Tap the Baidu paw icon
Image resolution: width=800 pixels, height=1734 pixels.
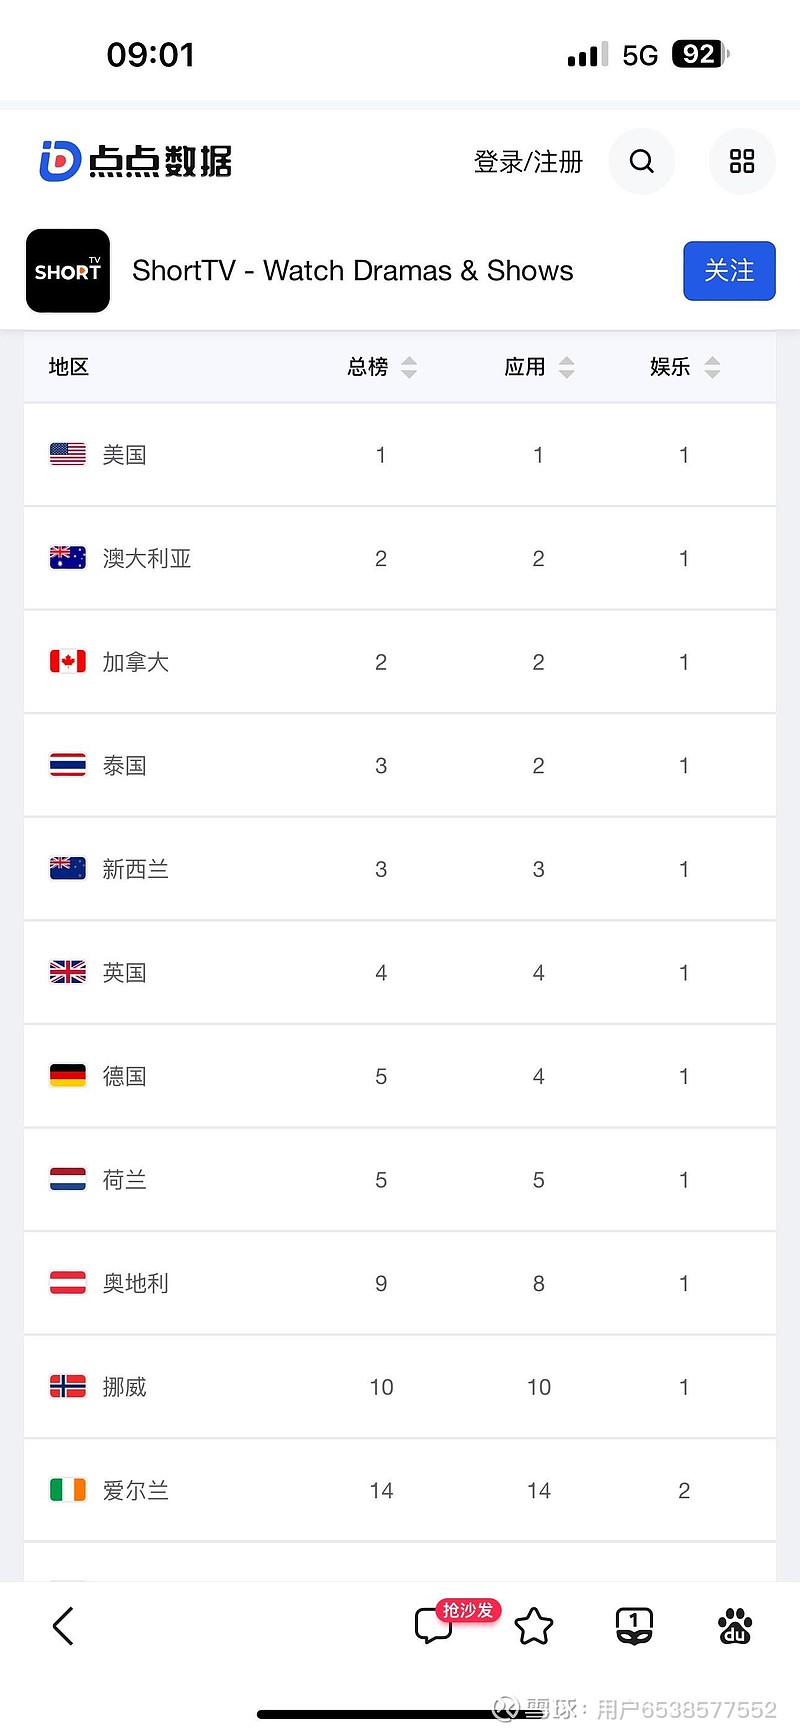735,1626
